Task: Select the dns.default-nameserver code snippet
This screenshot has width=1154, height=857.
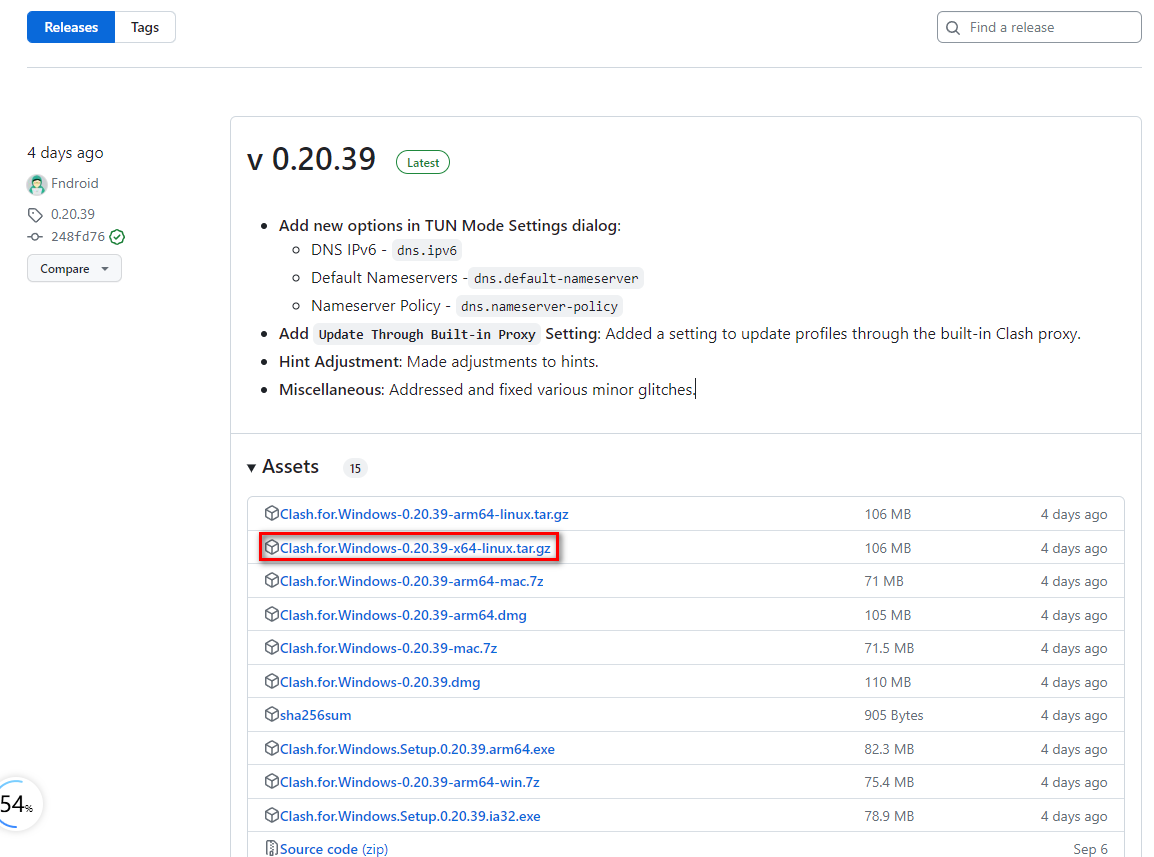Action: [556, 278]
